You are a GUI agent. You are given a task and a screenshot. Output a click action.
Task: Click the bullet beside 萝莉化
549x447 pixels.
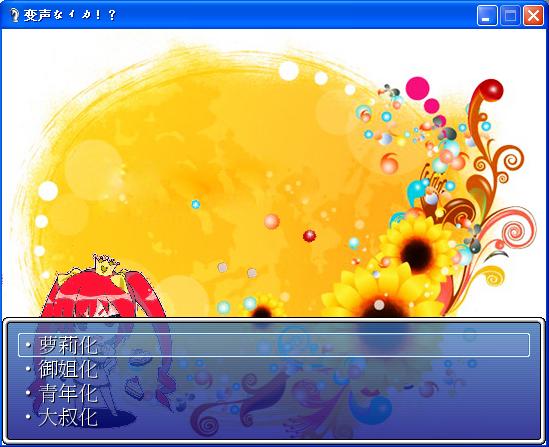pos(28,345)
